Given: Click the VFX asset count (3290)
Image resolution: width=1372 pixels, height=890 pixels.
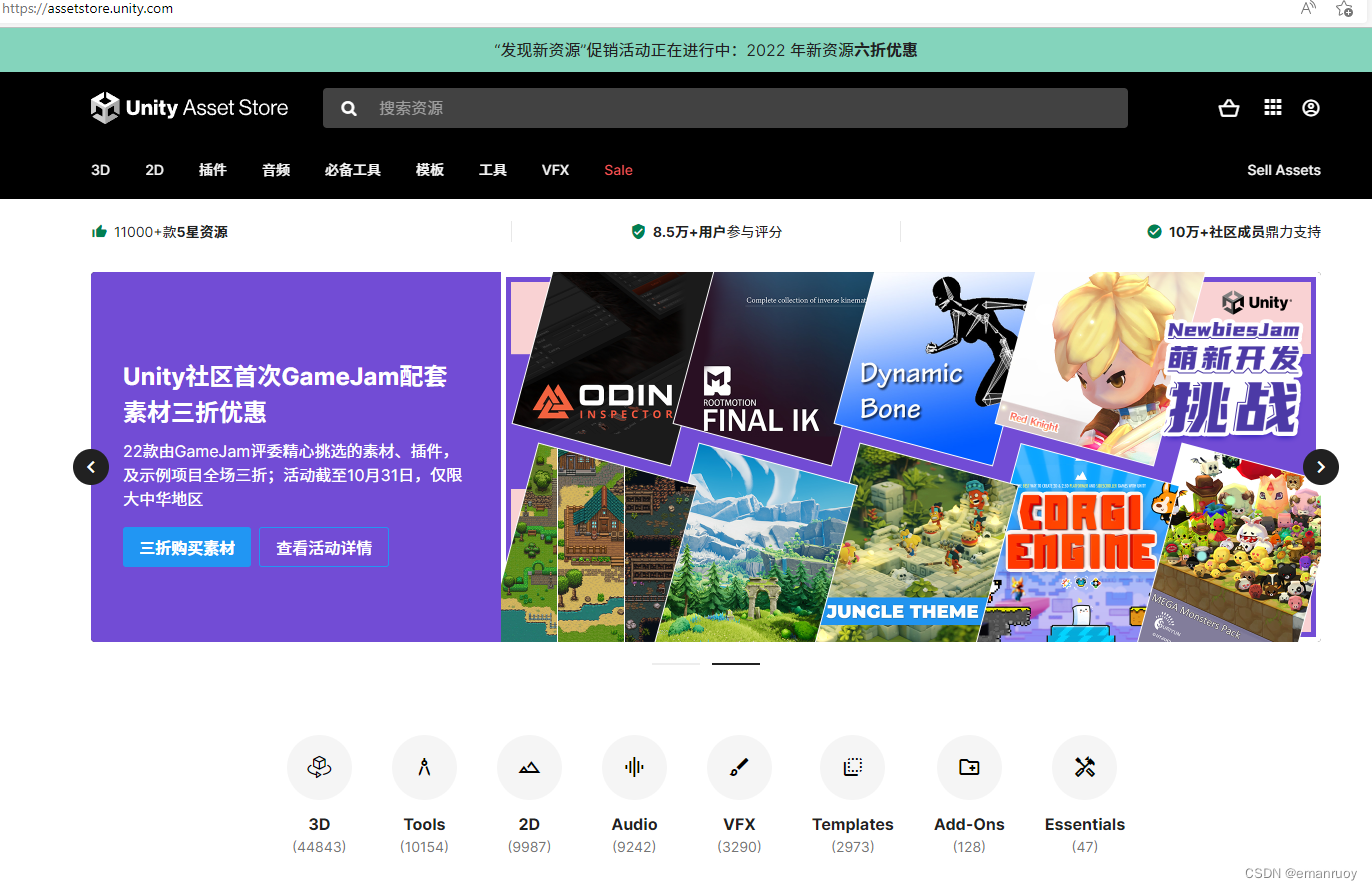Looking at the screenshot, I should (739, 847).
